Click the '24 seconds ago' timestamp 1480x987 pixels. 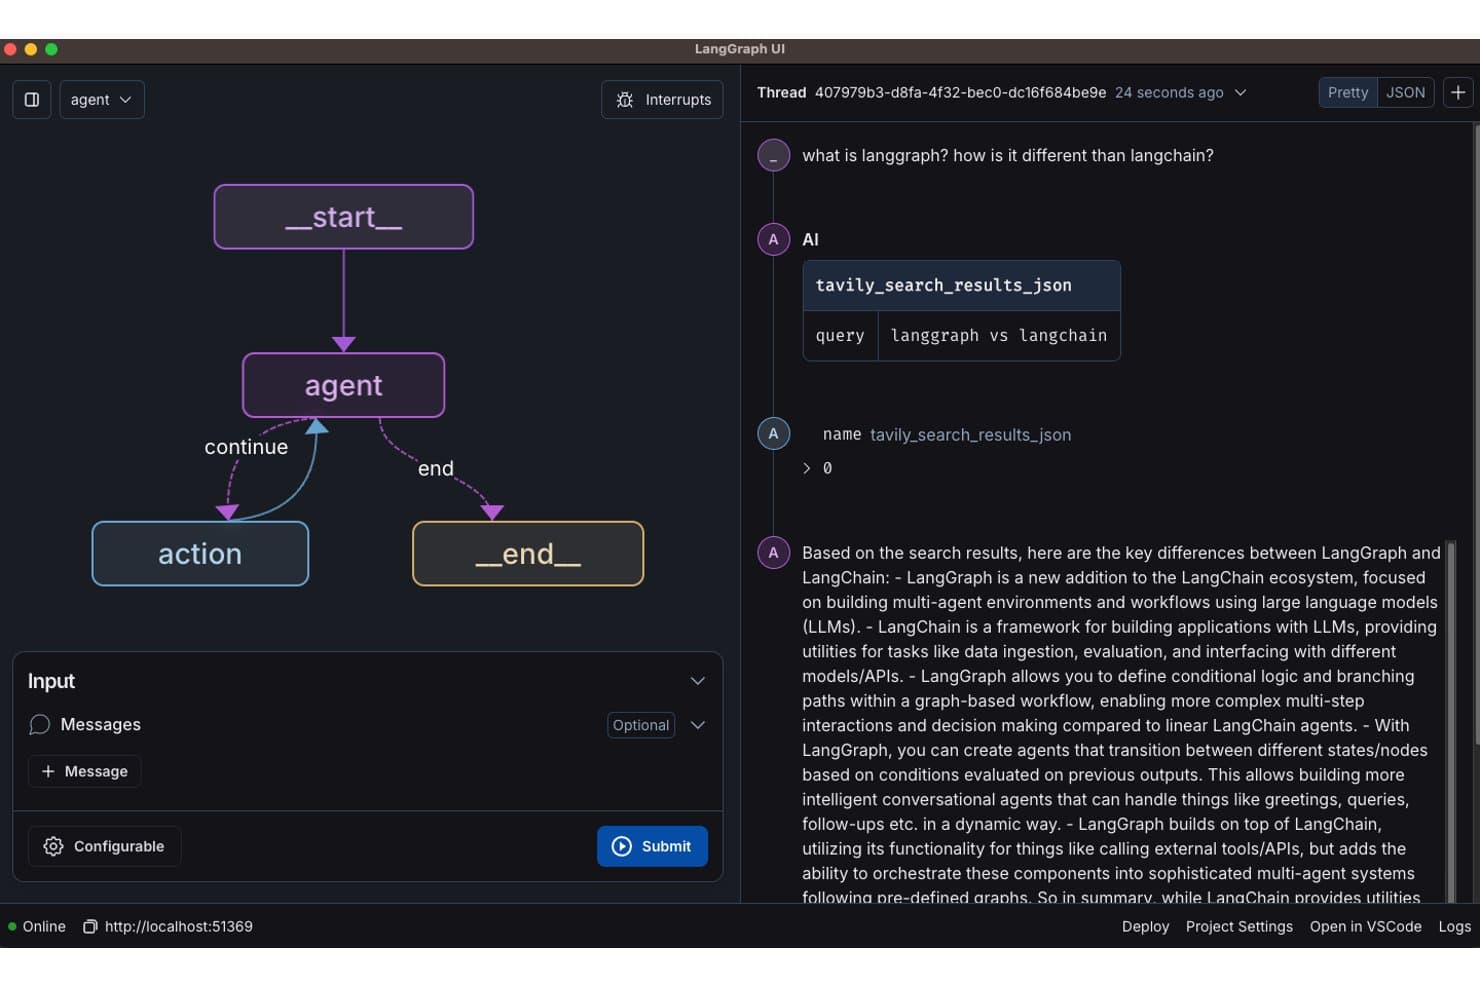1169,93
